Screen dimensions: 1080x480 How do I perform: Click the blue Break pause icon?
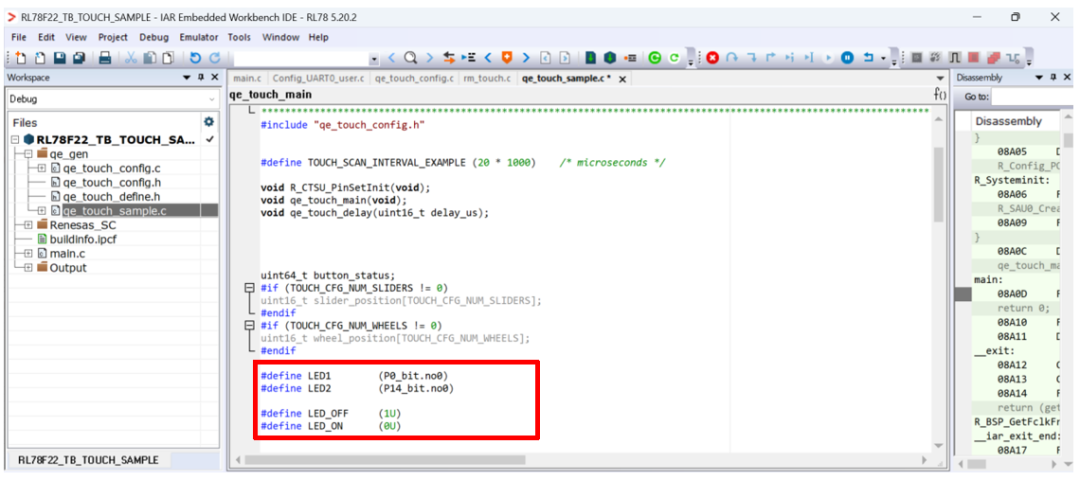point(847,59)
